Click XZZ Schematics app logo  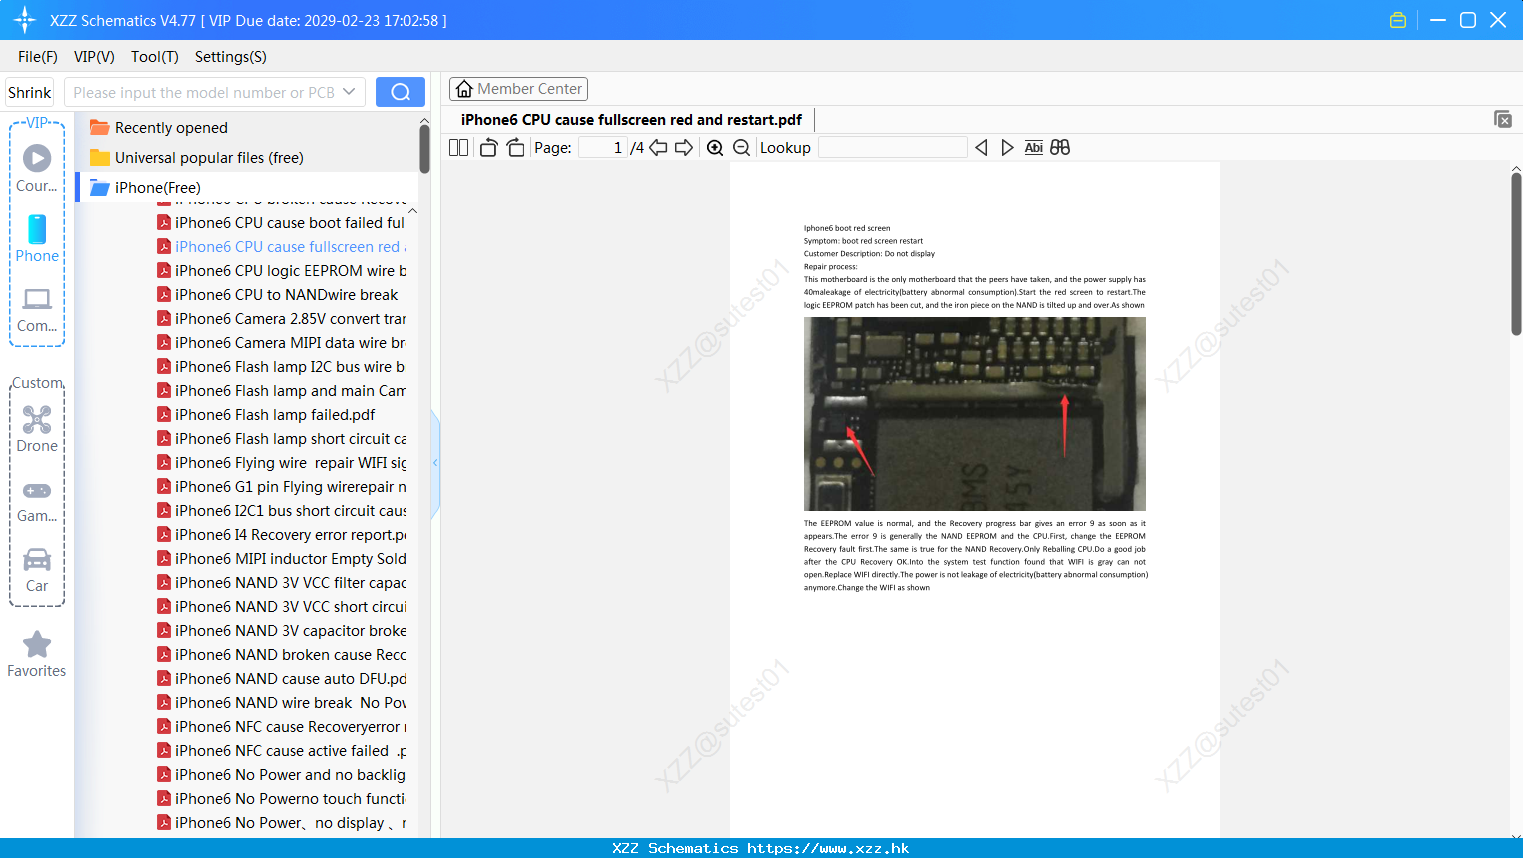[x=25, y=20]
